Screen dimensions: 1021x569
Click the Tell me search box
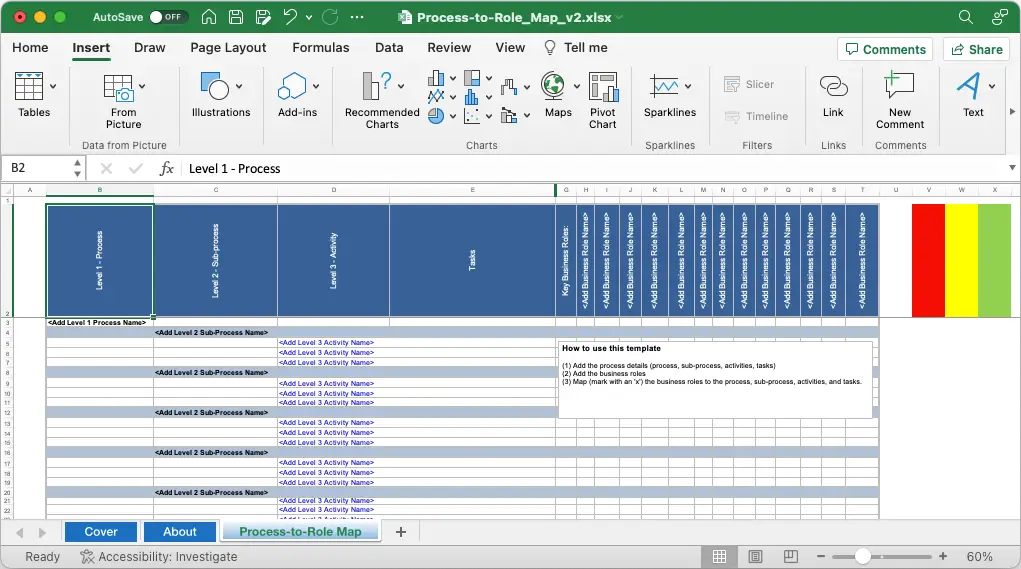pyautogui.click(x=576, y=48)
